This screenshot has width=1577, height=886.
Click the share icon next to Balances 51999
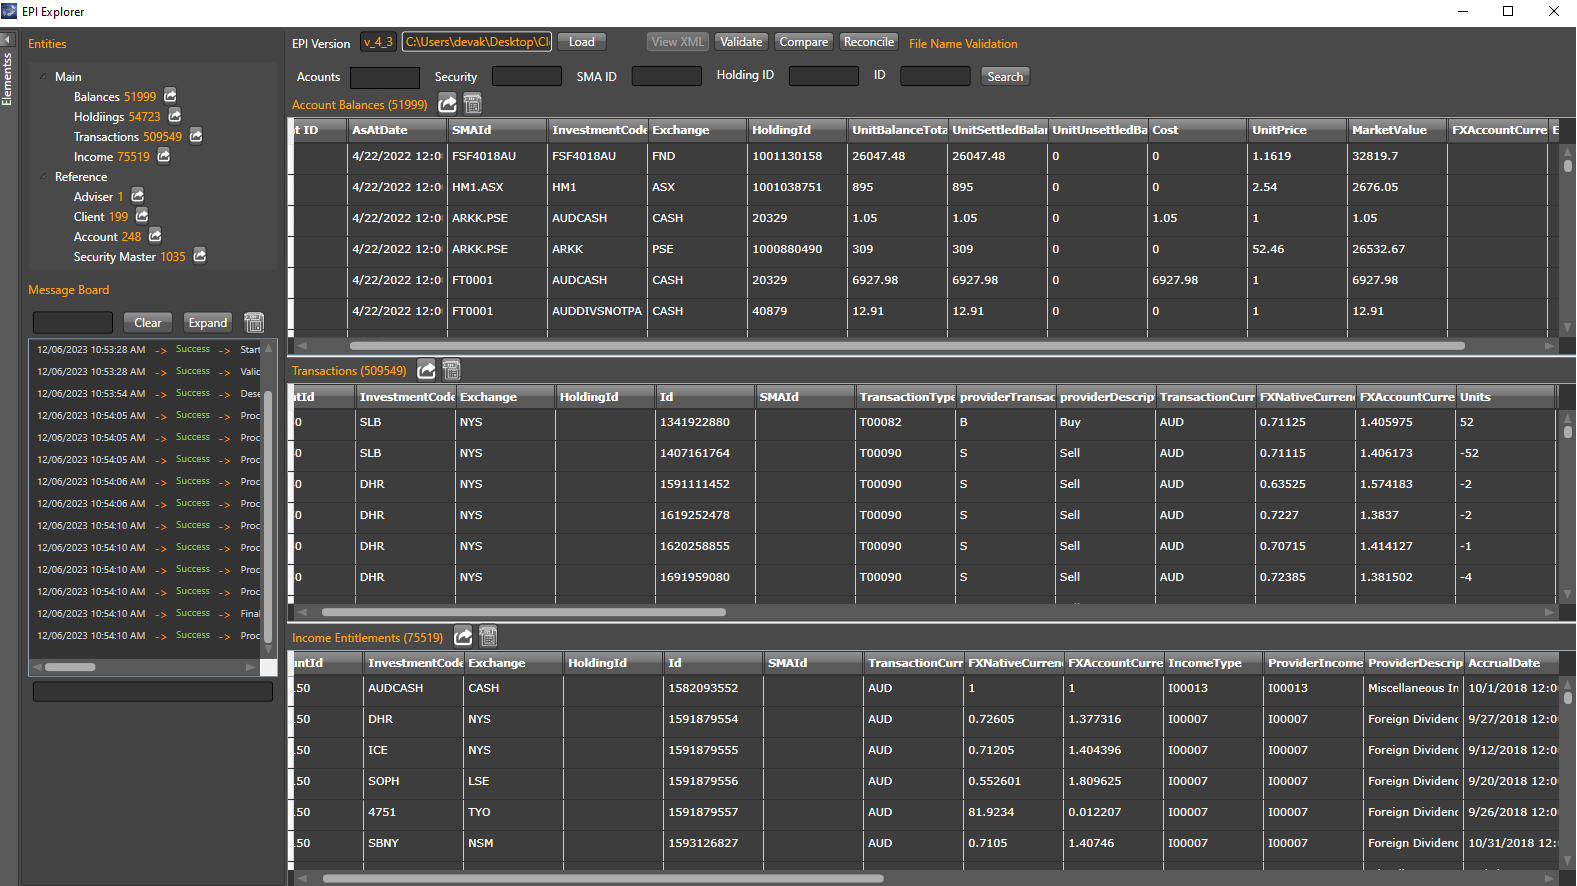(170, 96)
